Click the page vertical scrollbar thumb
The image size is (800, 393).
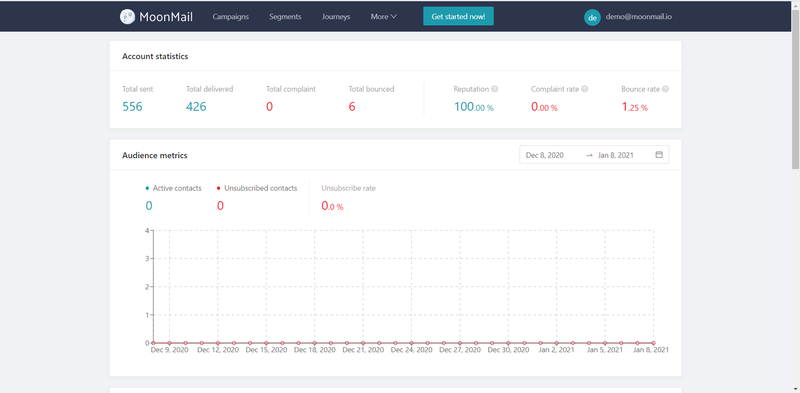(x=795, y=89)
